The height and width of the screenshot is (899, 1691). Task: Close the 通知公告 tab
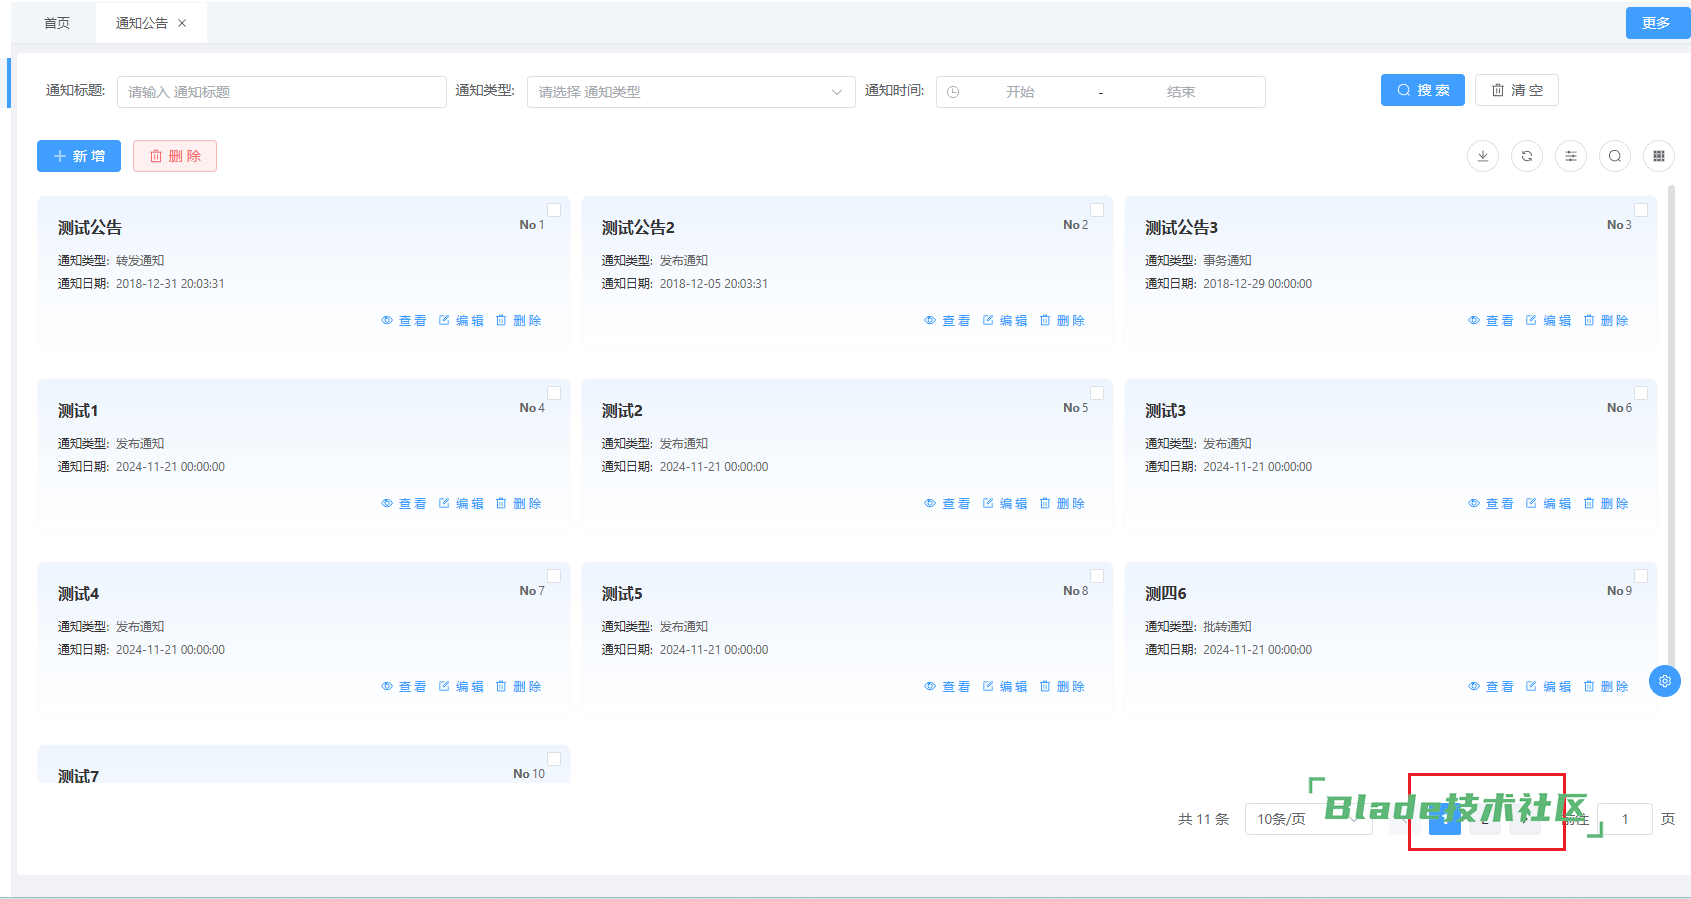click(x=182, y=23)
